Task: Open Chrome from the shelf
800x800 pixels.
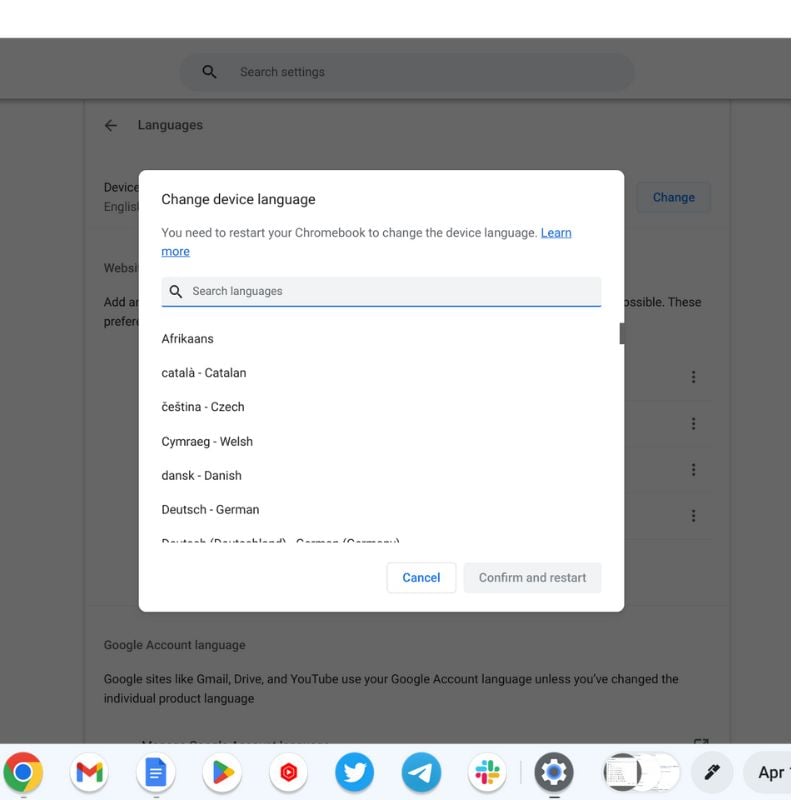Action: [23, 772]
